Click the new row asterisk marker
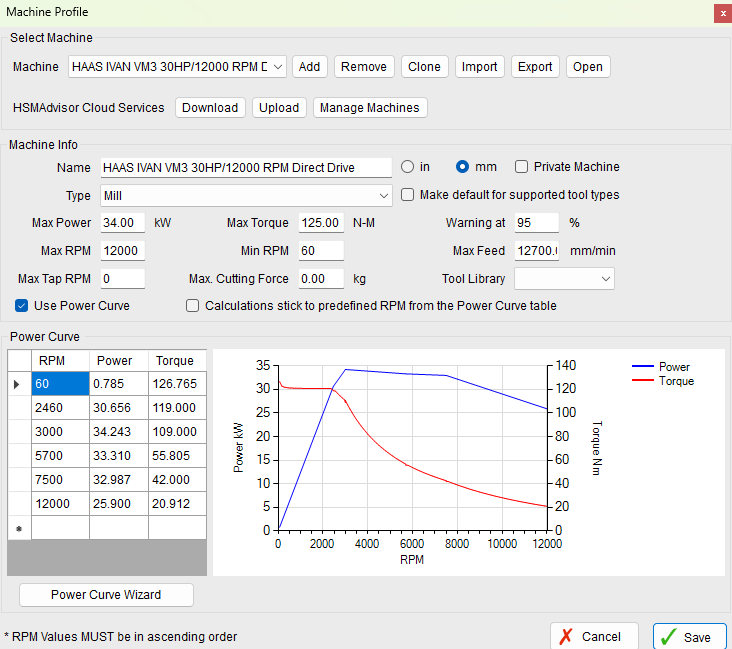This screenshot has width=732, height=649. click(x=17, y=528)
